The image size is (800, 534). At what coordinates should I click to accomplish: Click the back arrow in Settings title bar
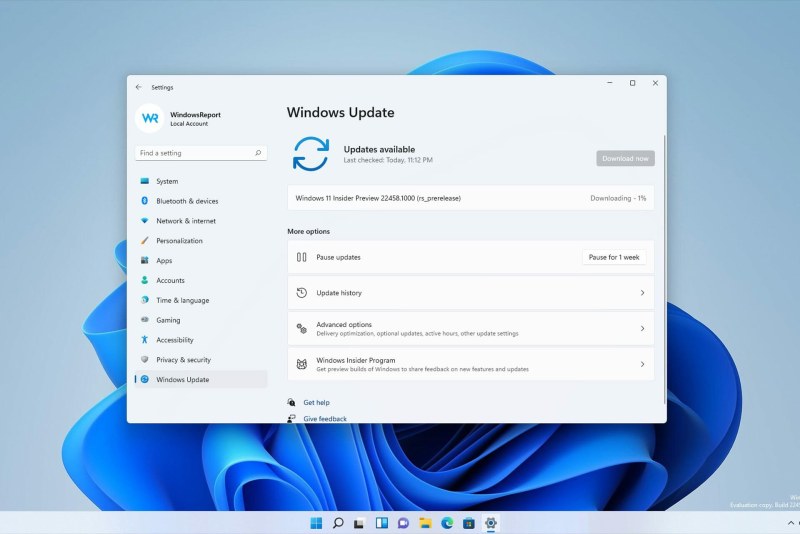click(x=138, y=87)
